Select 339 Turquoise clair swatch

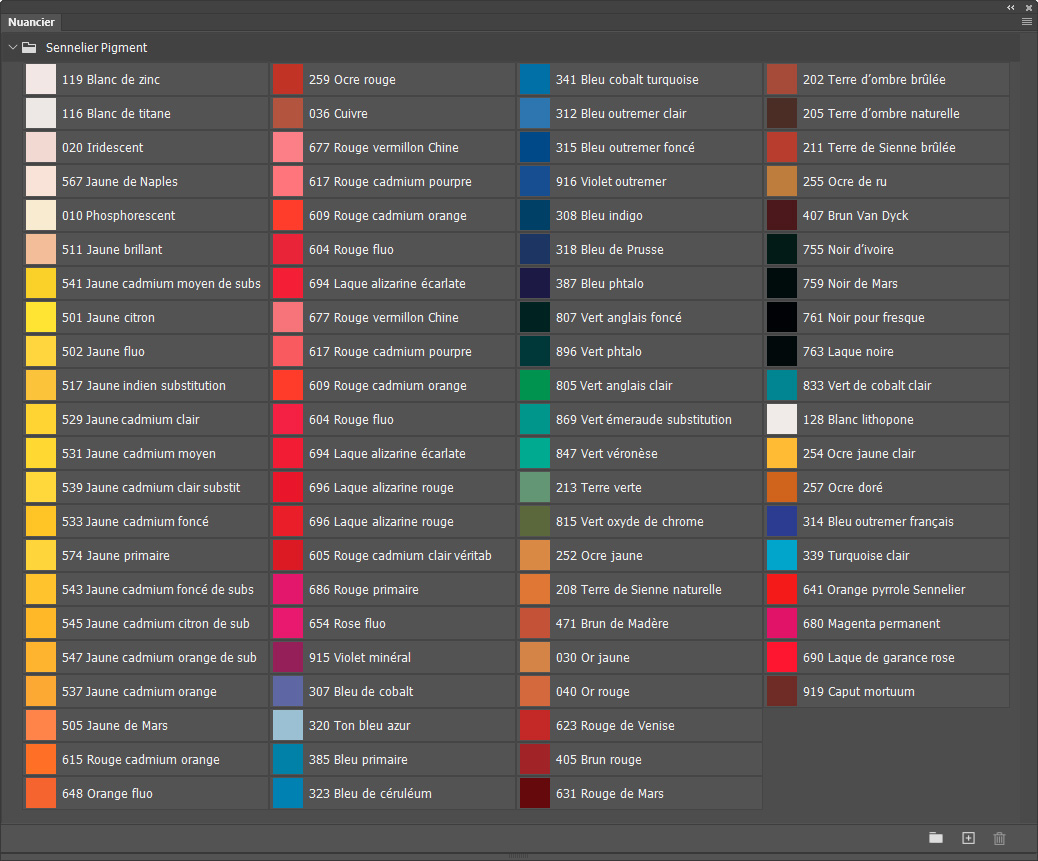point(887,556)
